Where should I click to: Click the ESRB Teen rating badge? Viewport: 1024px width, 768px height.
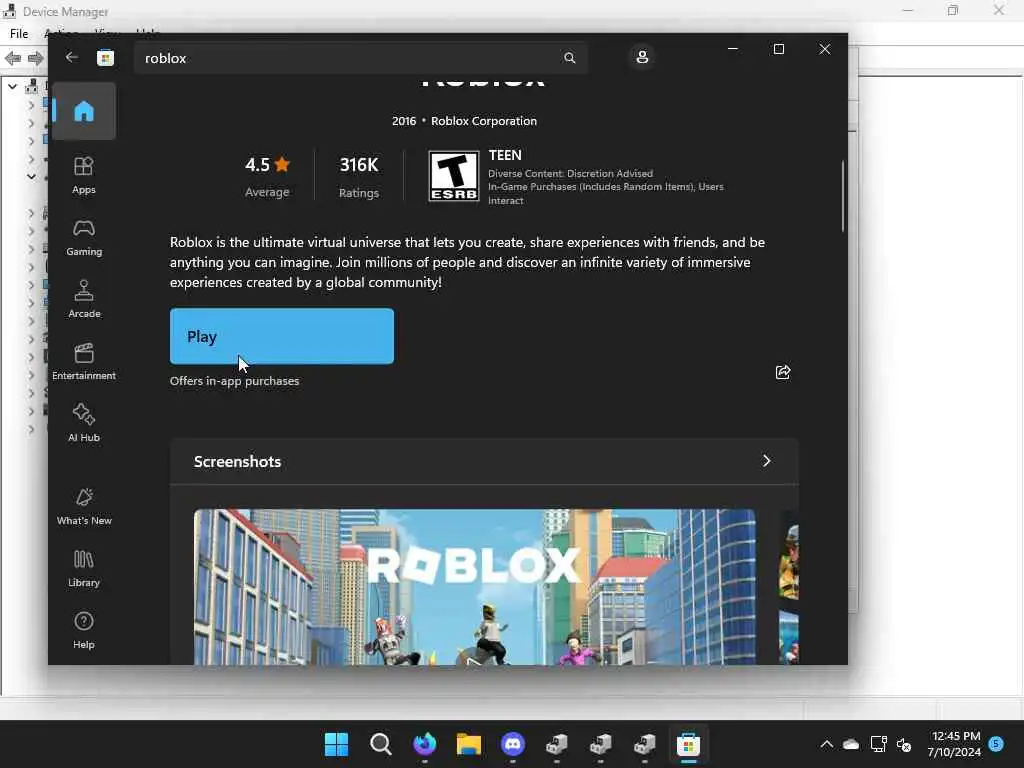pos(454,176)
